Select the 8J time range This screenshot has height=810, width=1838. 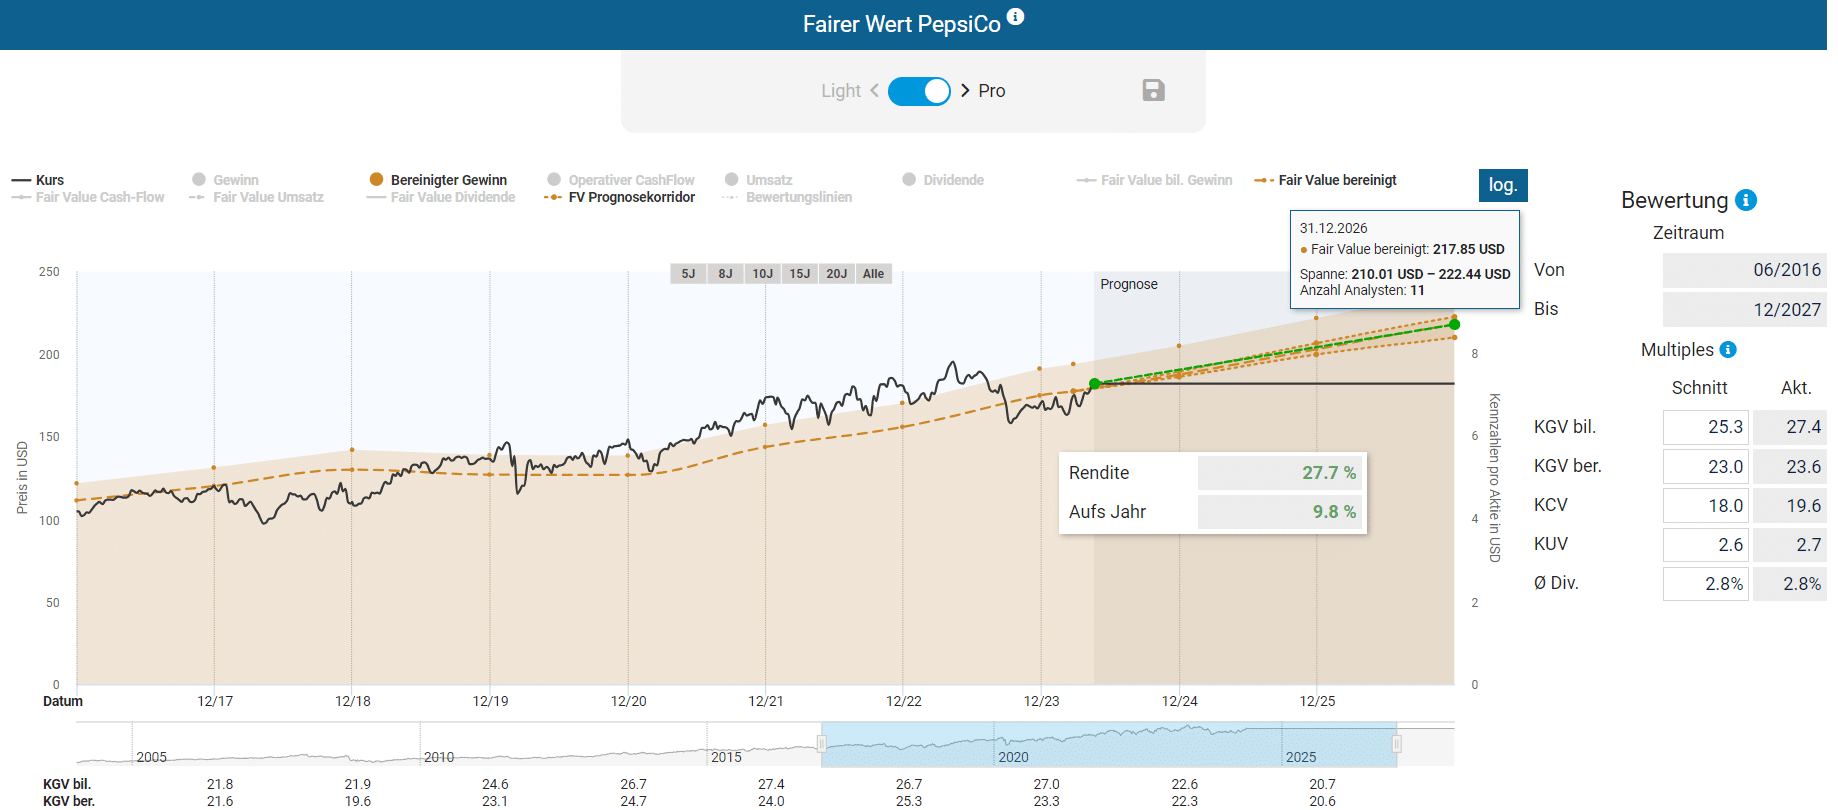(725, 274)
